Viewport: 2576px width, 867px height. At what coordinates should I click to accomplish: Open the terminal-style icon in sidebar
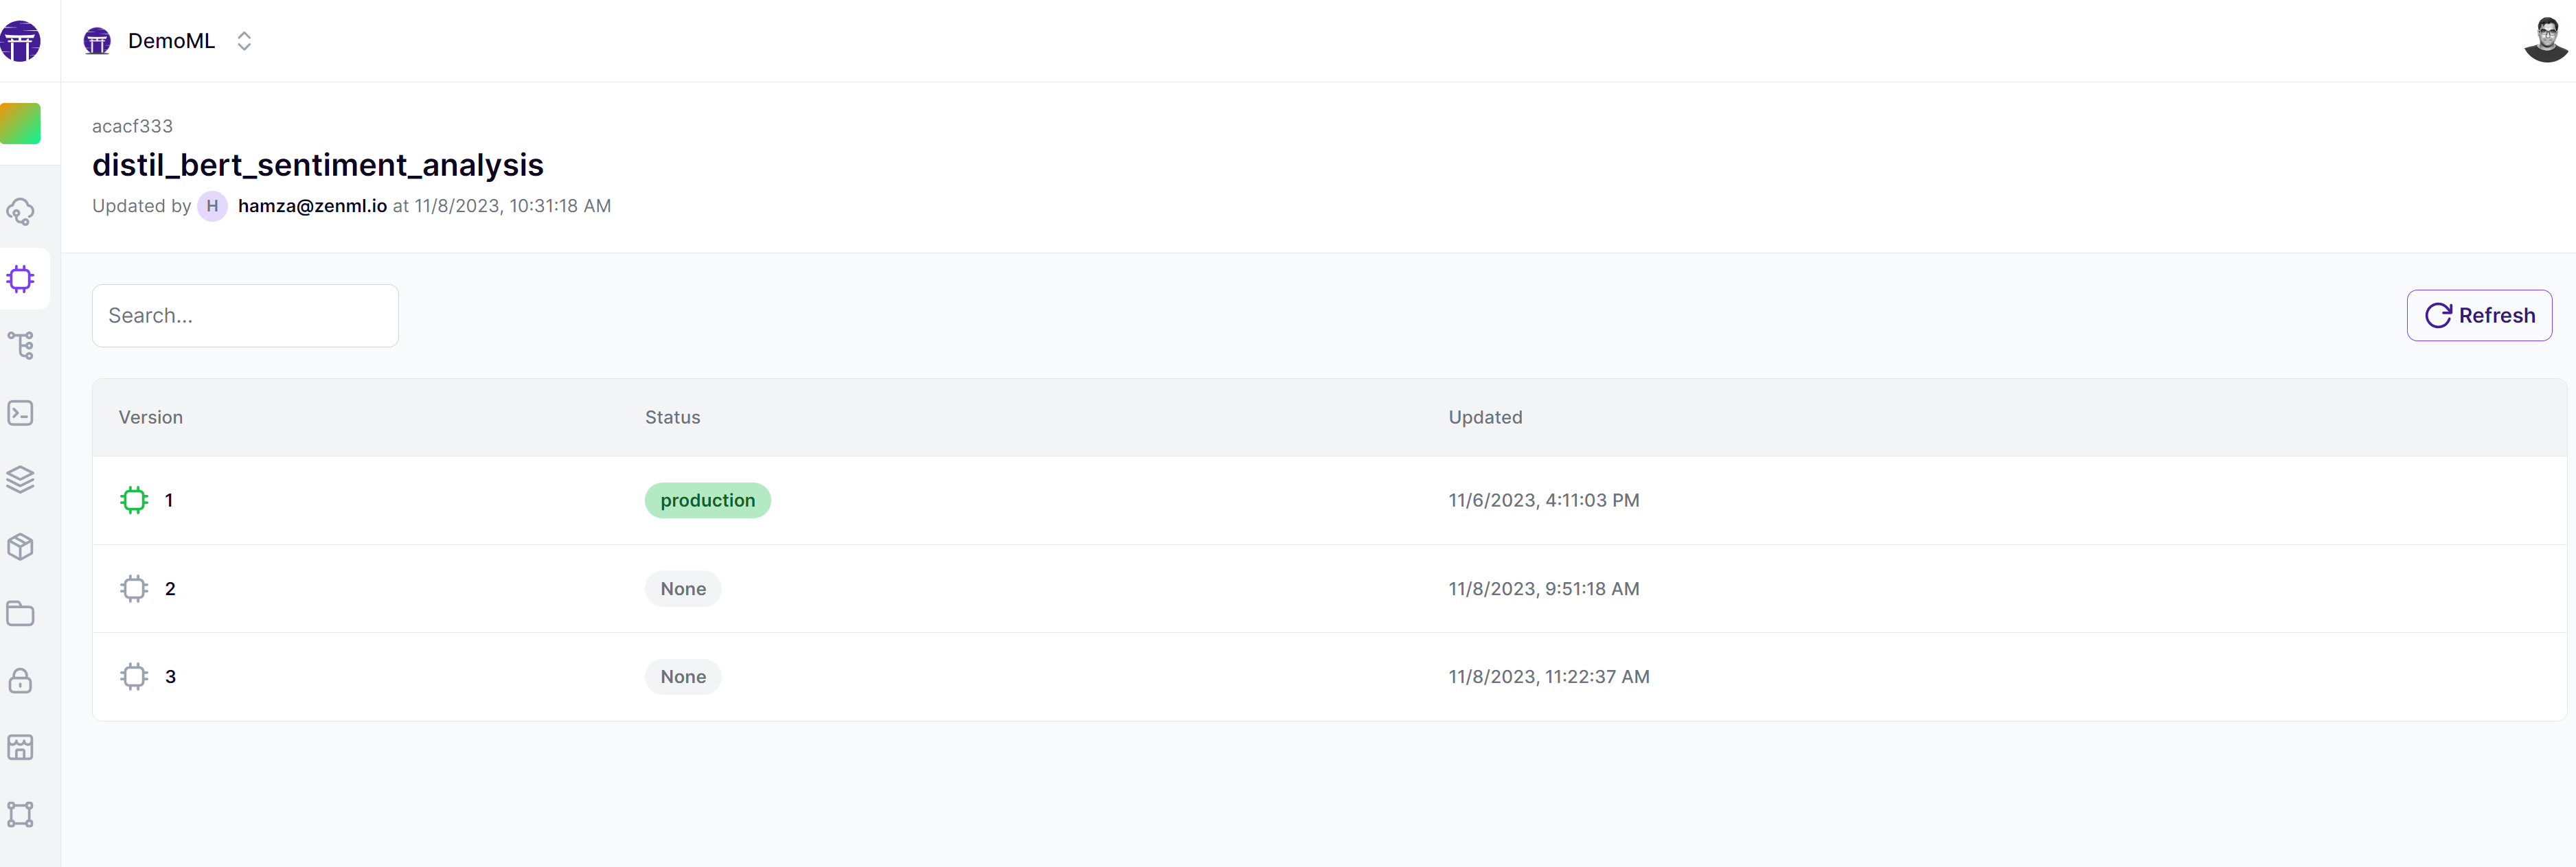(x=21, y=413)
